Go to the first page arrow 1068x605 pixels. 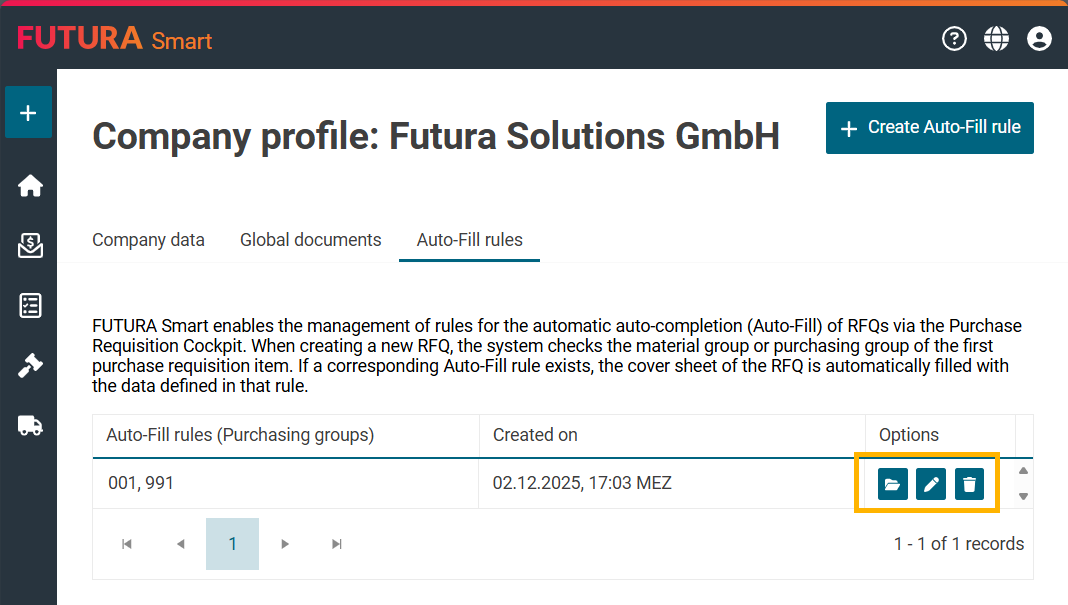coord(127,544)
